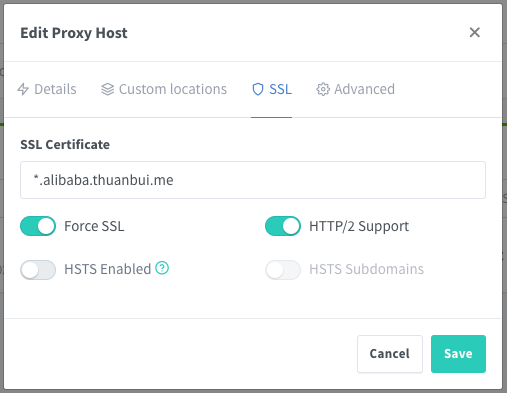Screen dimensions: 507x393
Task: Open the Custom locations tab
Action: tap(164, 89)
